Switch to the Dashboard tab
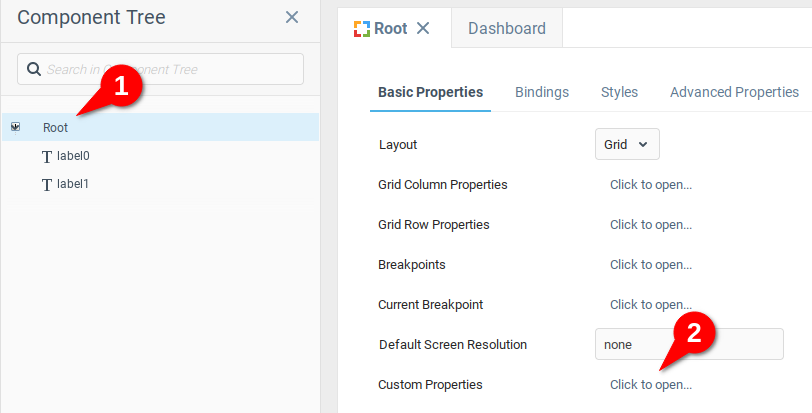Screen dimensions: 812x413 [x=506, y=28]
